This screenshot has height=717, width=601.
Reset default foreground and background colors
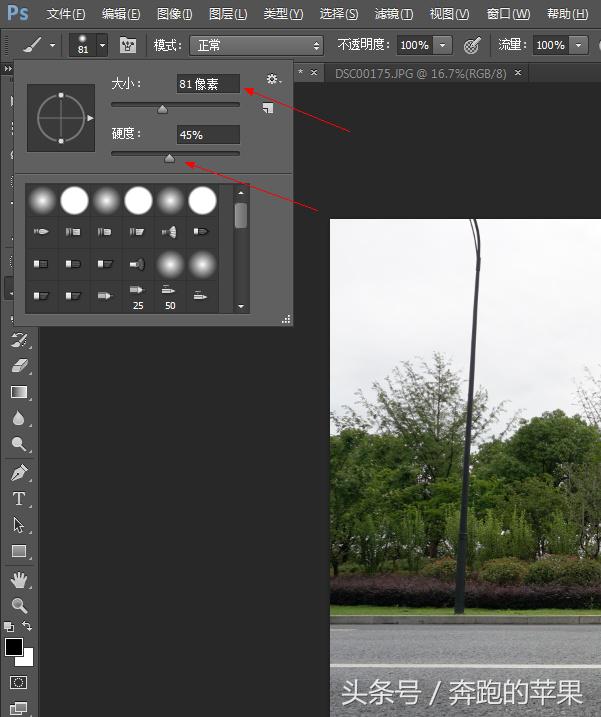[8, 626]
